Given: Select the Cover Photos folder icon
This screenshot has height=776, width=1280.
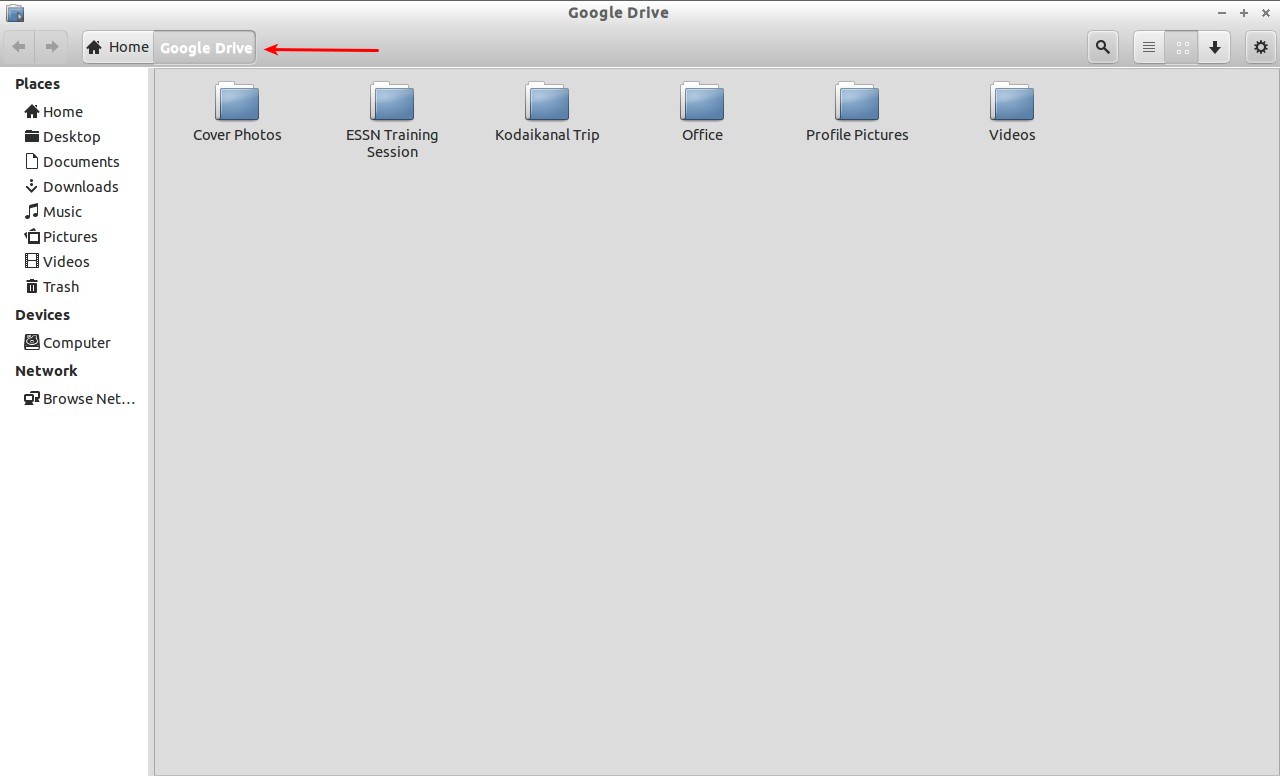Looking at the screenshot, I should coord(237,102).
